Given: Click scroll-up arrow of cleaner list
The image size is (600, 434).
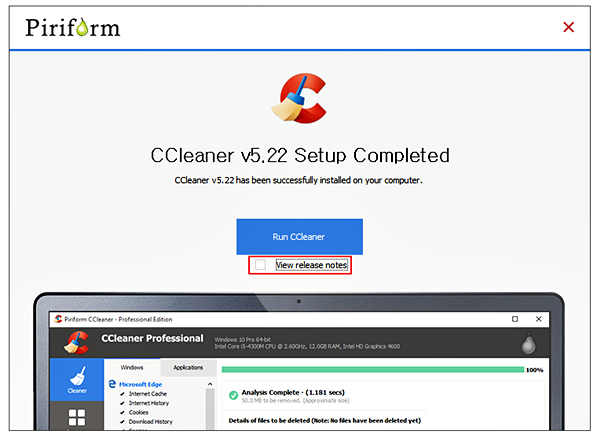Looking at the screenshot, I should coord(210,384).
